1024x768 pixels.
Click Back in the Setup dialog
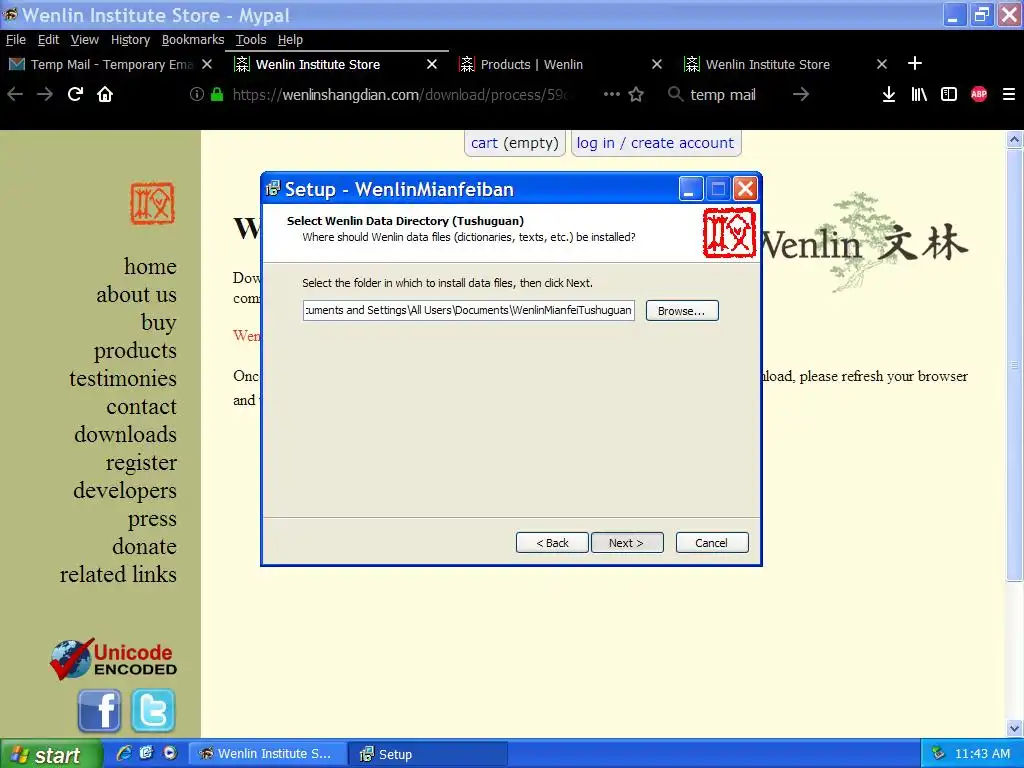click(x=552, y=543)
